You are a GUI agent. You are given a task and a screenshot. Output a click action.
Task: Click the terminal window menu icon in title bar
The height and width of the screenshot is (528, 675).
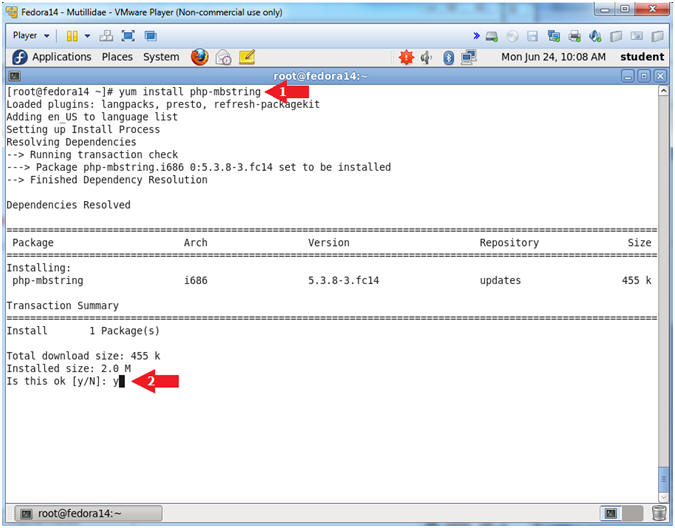tap(14, 76)
